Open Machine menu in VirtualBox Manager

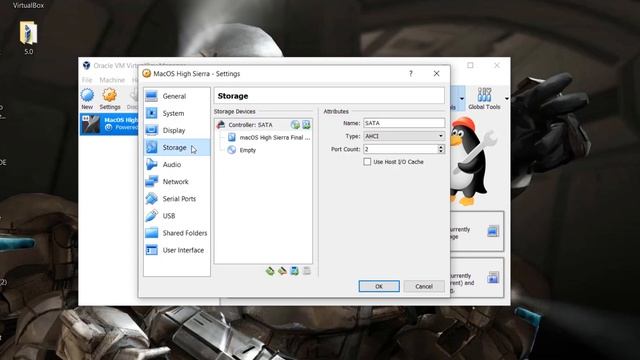point(112,80)
